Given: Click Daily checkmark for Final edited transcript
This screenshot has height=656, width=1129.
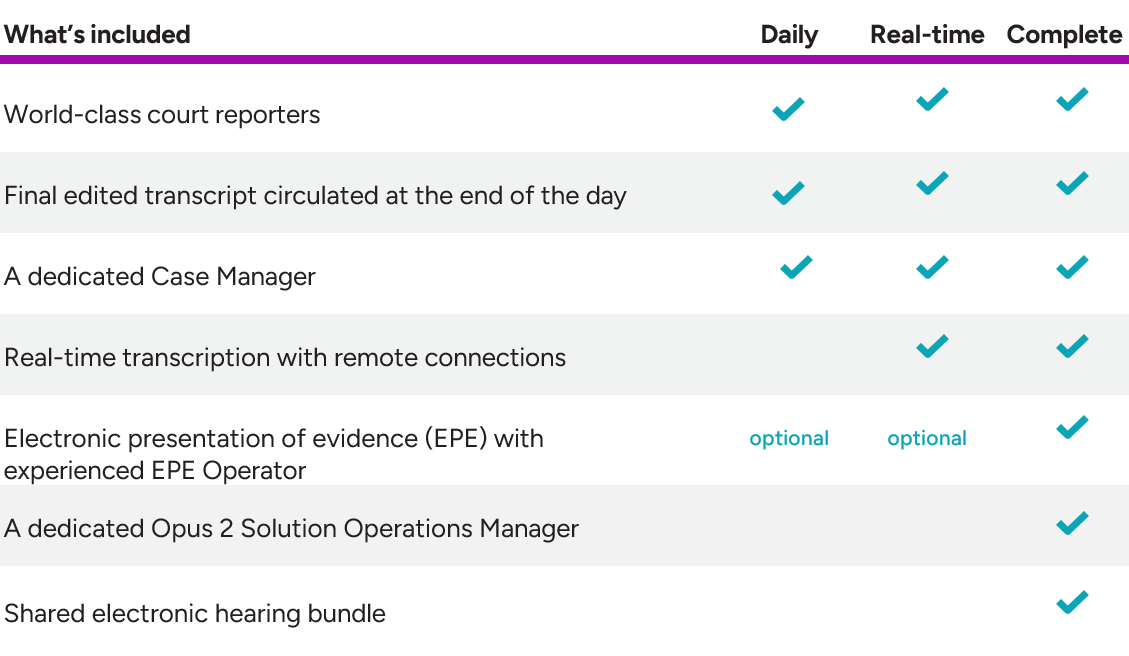Looking at the screenshot, I should tap(788, 192).
